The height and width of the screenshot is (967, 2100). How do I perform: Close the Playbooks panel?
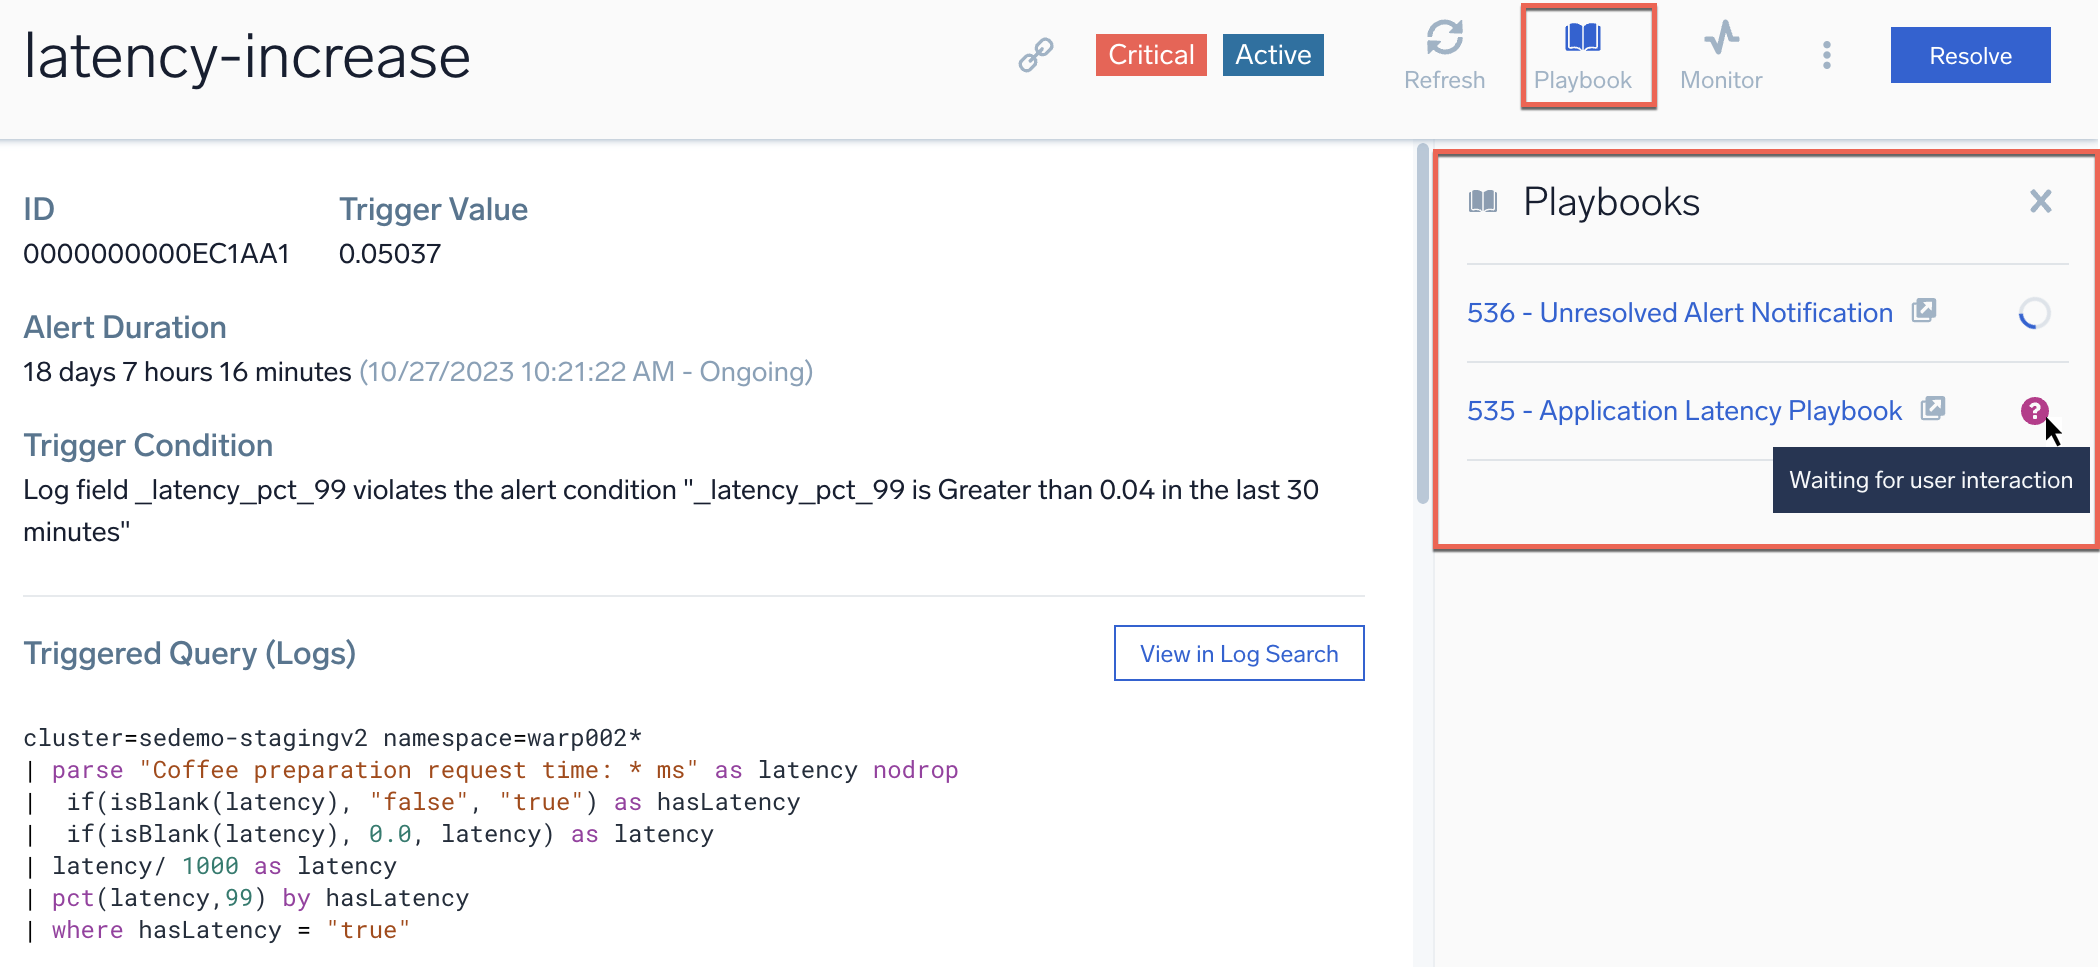coord(2040,202)
